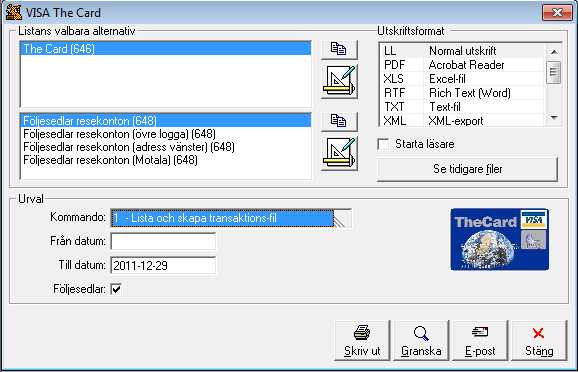This screenshot has width=578, height=372.
Task: Close the window with the red X
Action: [x=557, y=13]
